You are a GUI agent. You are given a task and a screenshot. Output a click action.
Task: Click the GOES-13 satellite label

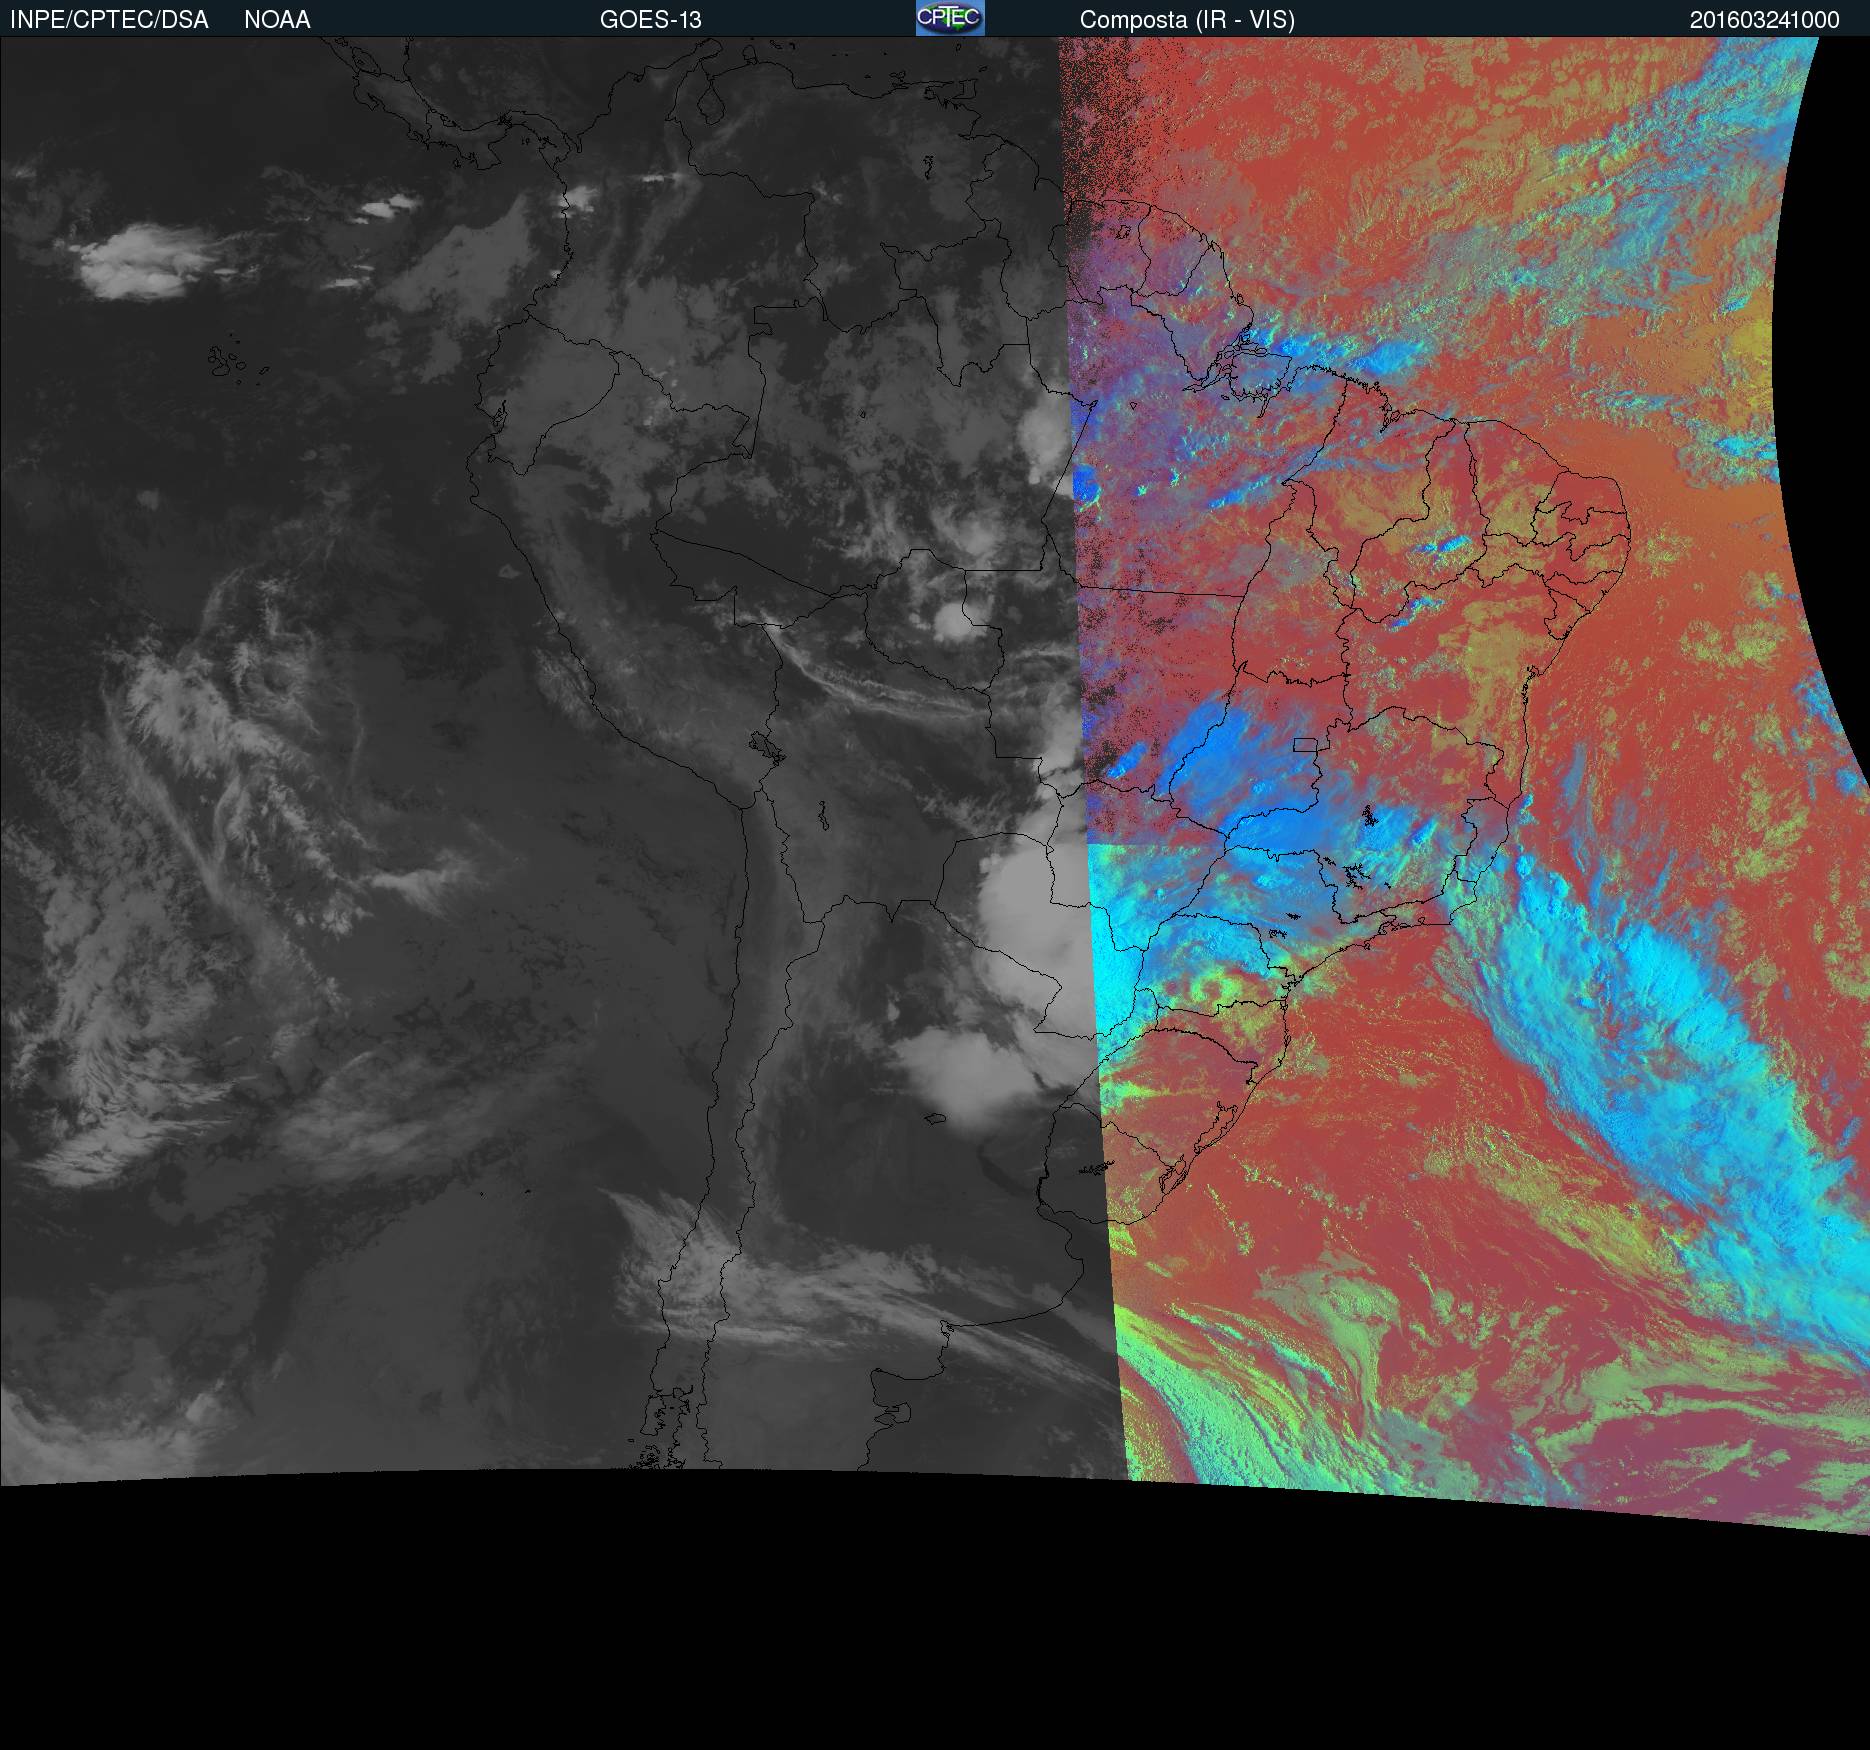tap(650, 20)
